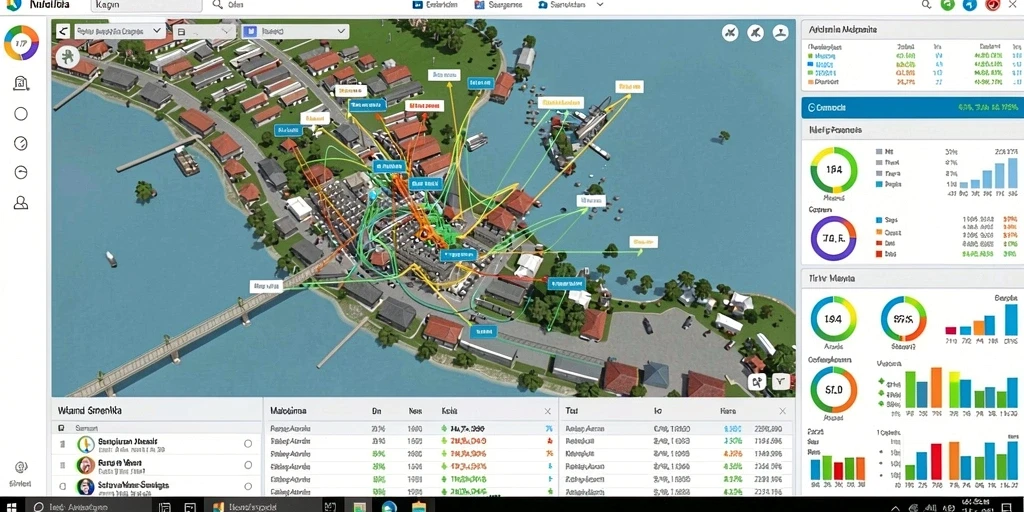Click the building icon in the left sidebar
This screenshot has width=1024, height=512.
(21, 83)
